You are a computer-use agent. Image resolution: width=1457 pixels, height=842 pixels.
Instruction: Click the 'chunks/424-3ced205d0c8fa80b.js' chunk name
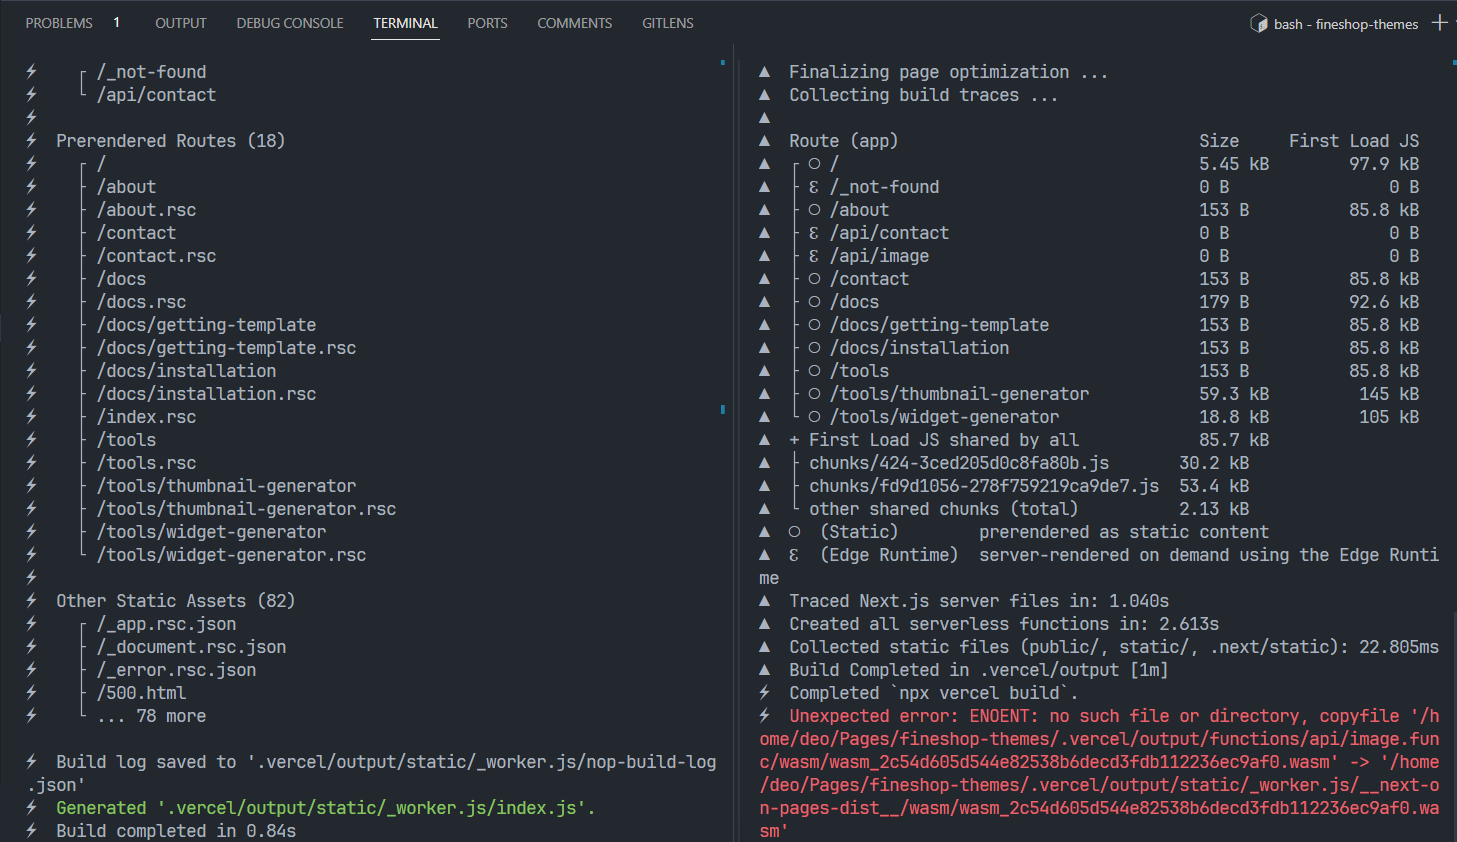click(959, 463)
